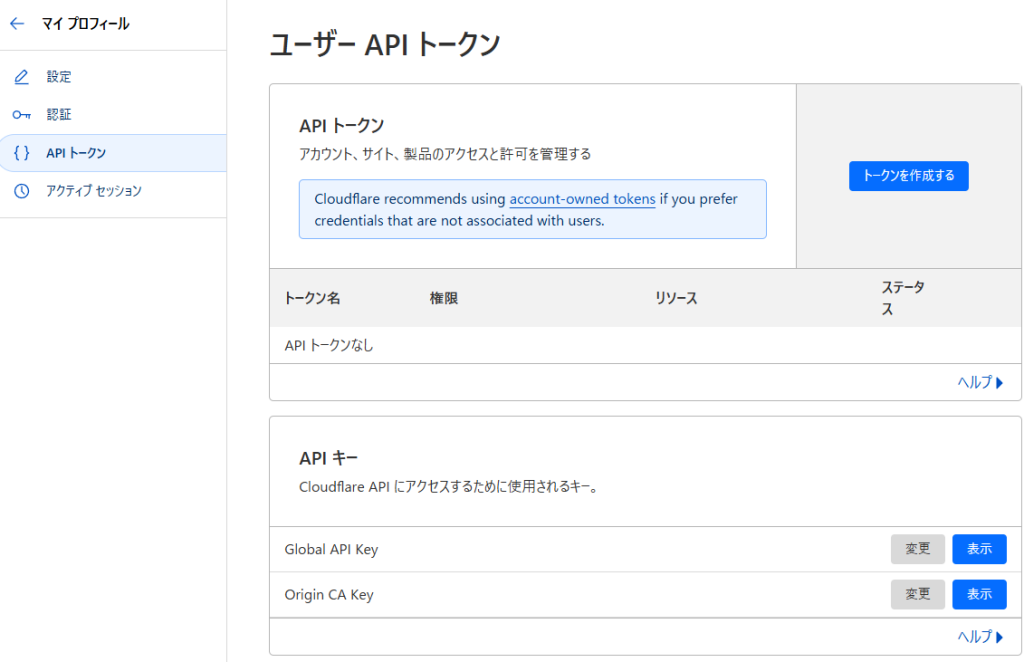The height and width of the screenshot is (662, 1024).
Task: Click the リソース column header
Action: (676, 298)
